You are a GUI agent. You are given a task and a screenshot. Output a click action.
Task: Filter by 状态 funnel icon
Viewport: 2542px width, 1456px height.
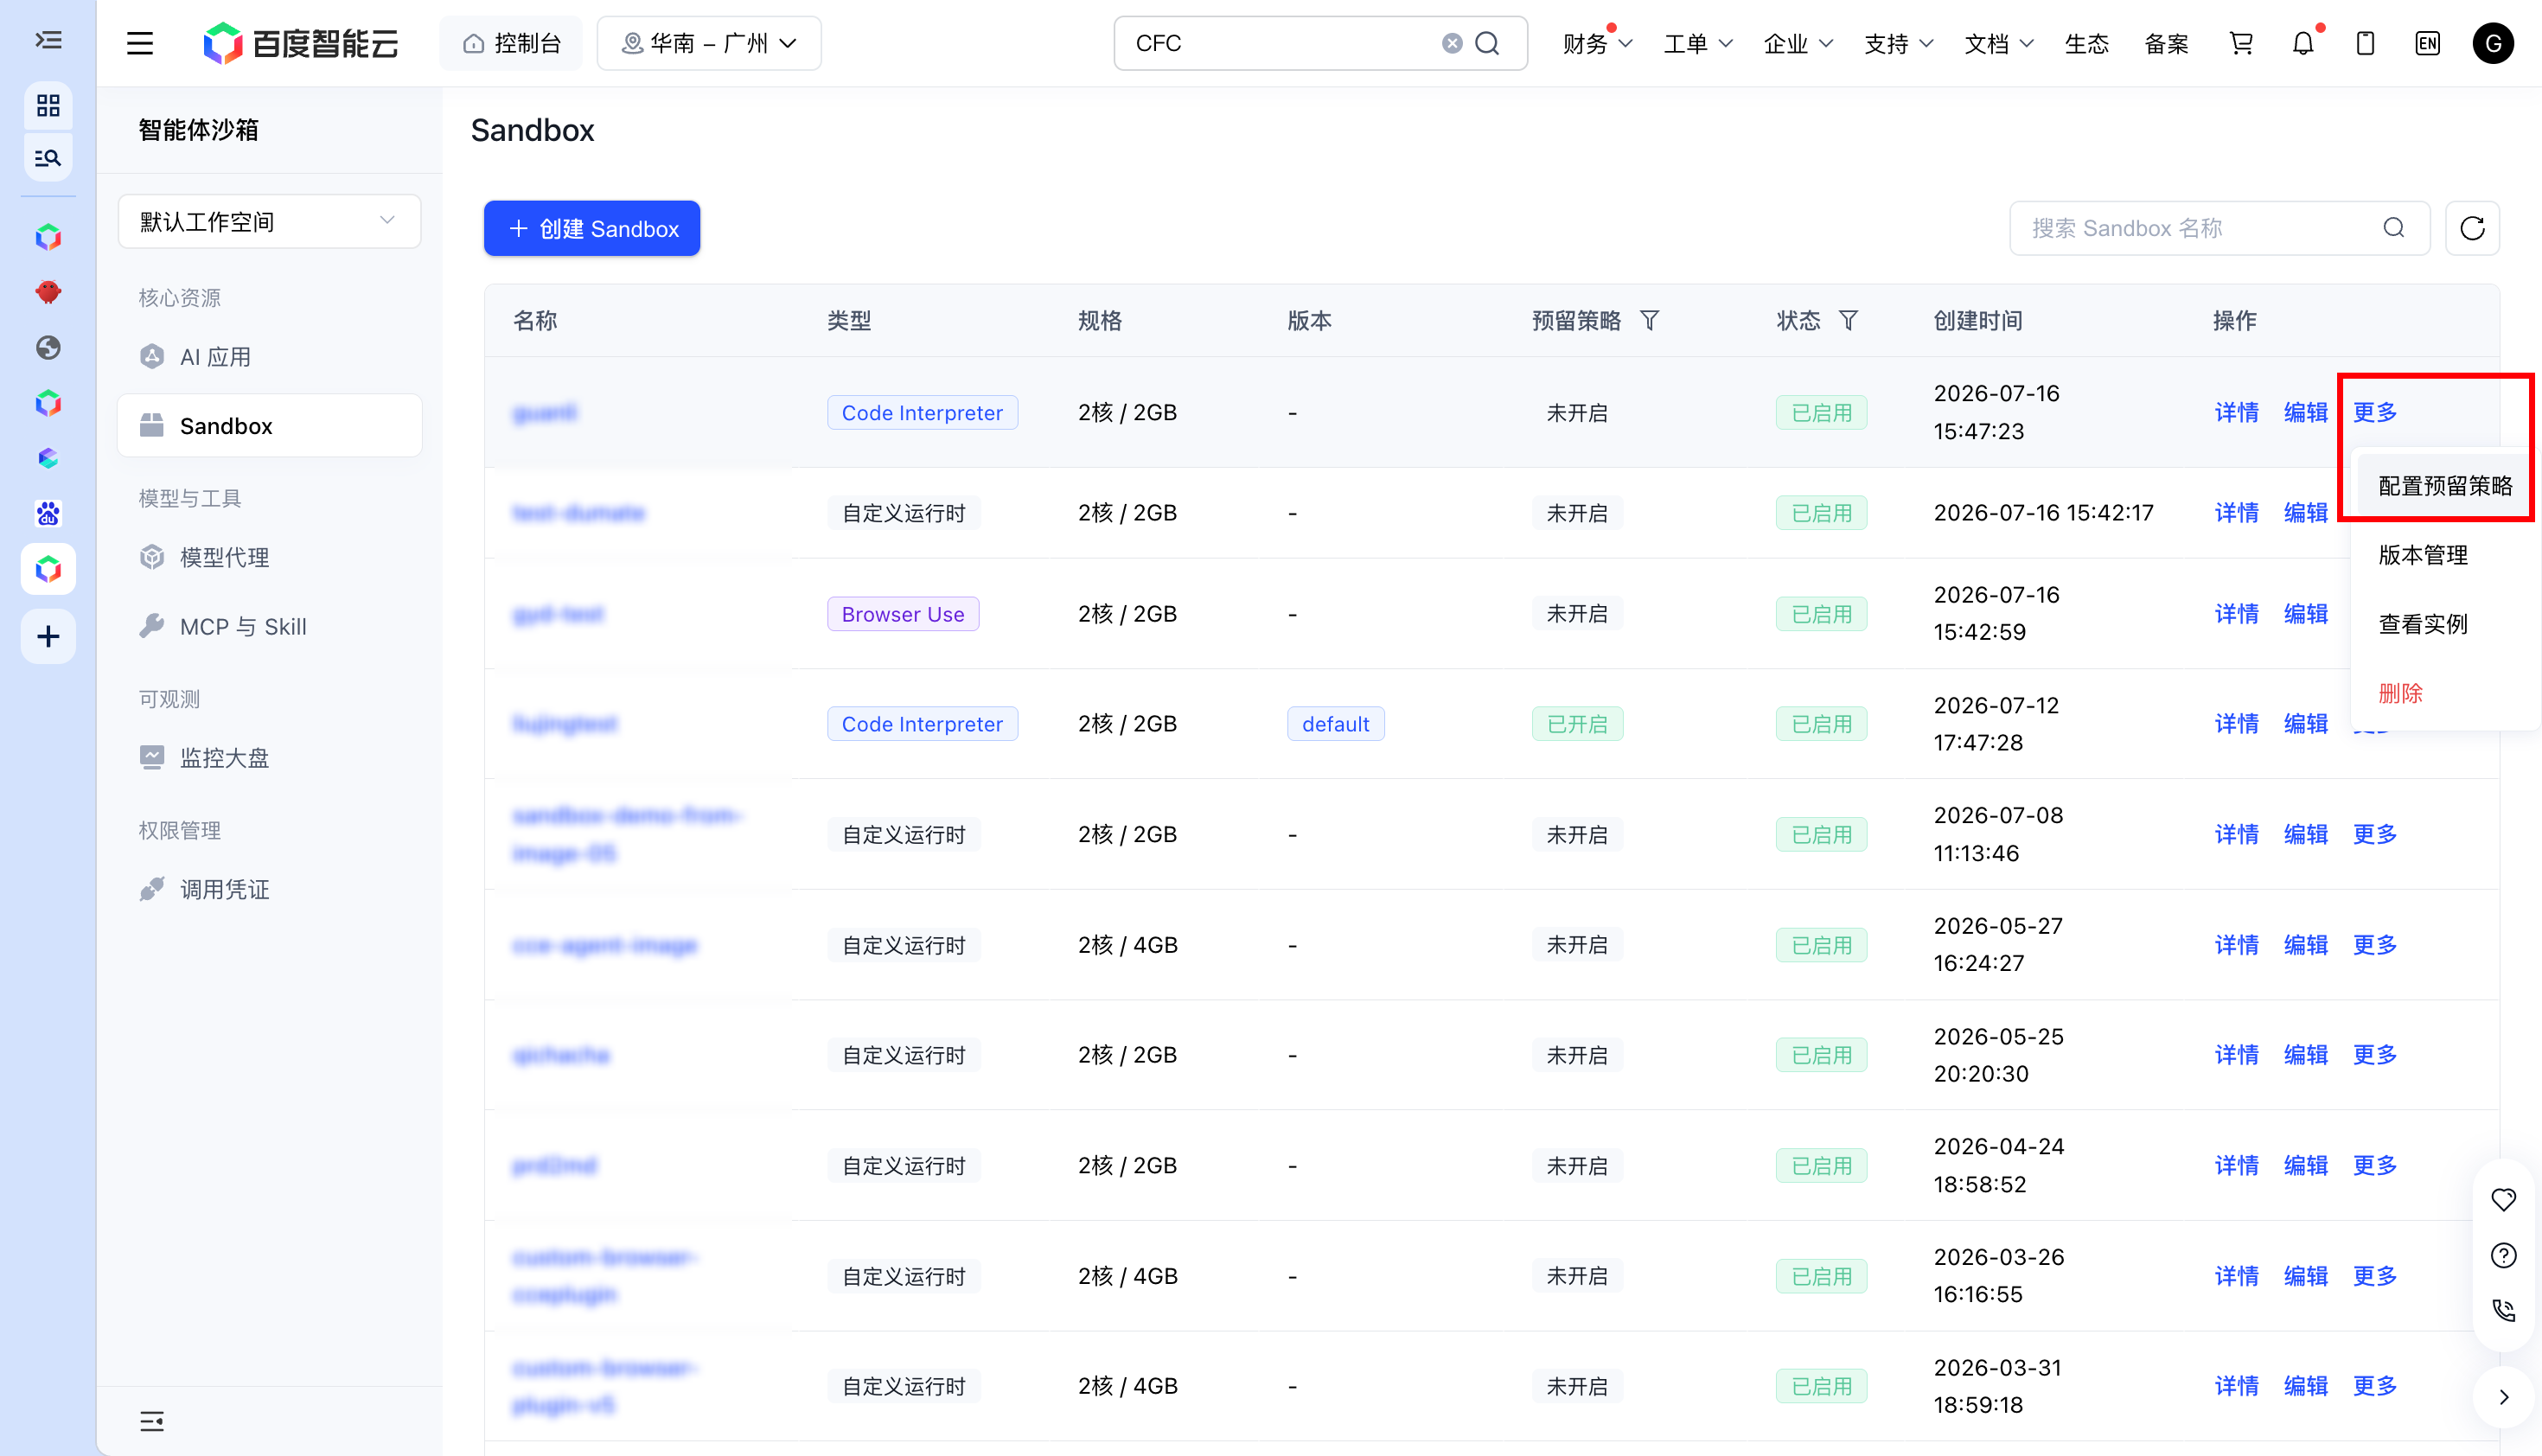pos(1849,320)
